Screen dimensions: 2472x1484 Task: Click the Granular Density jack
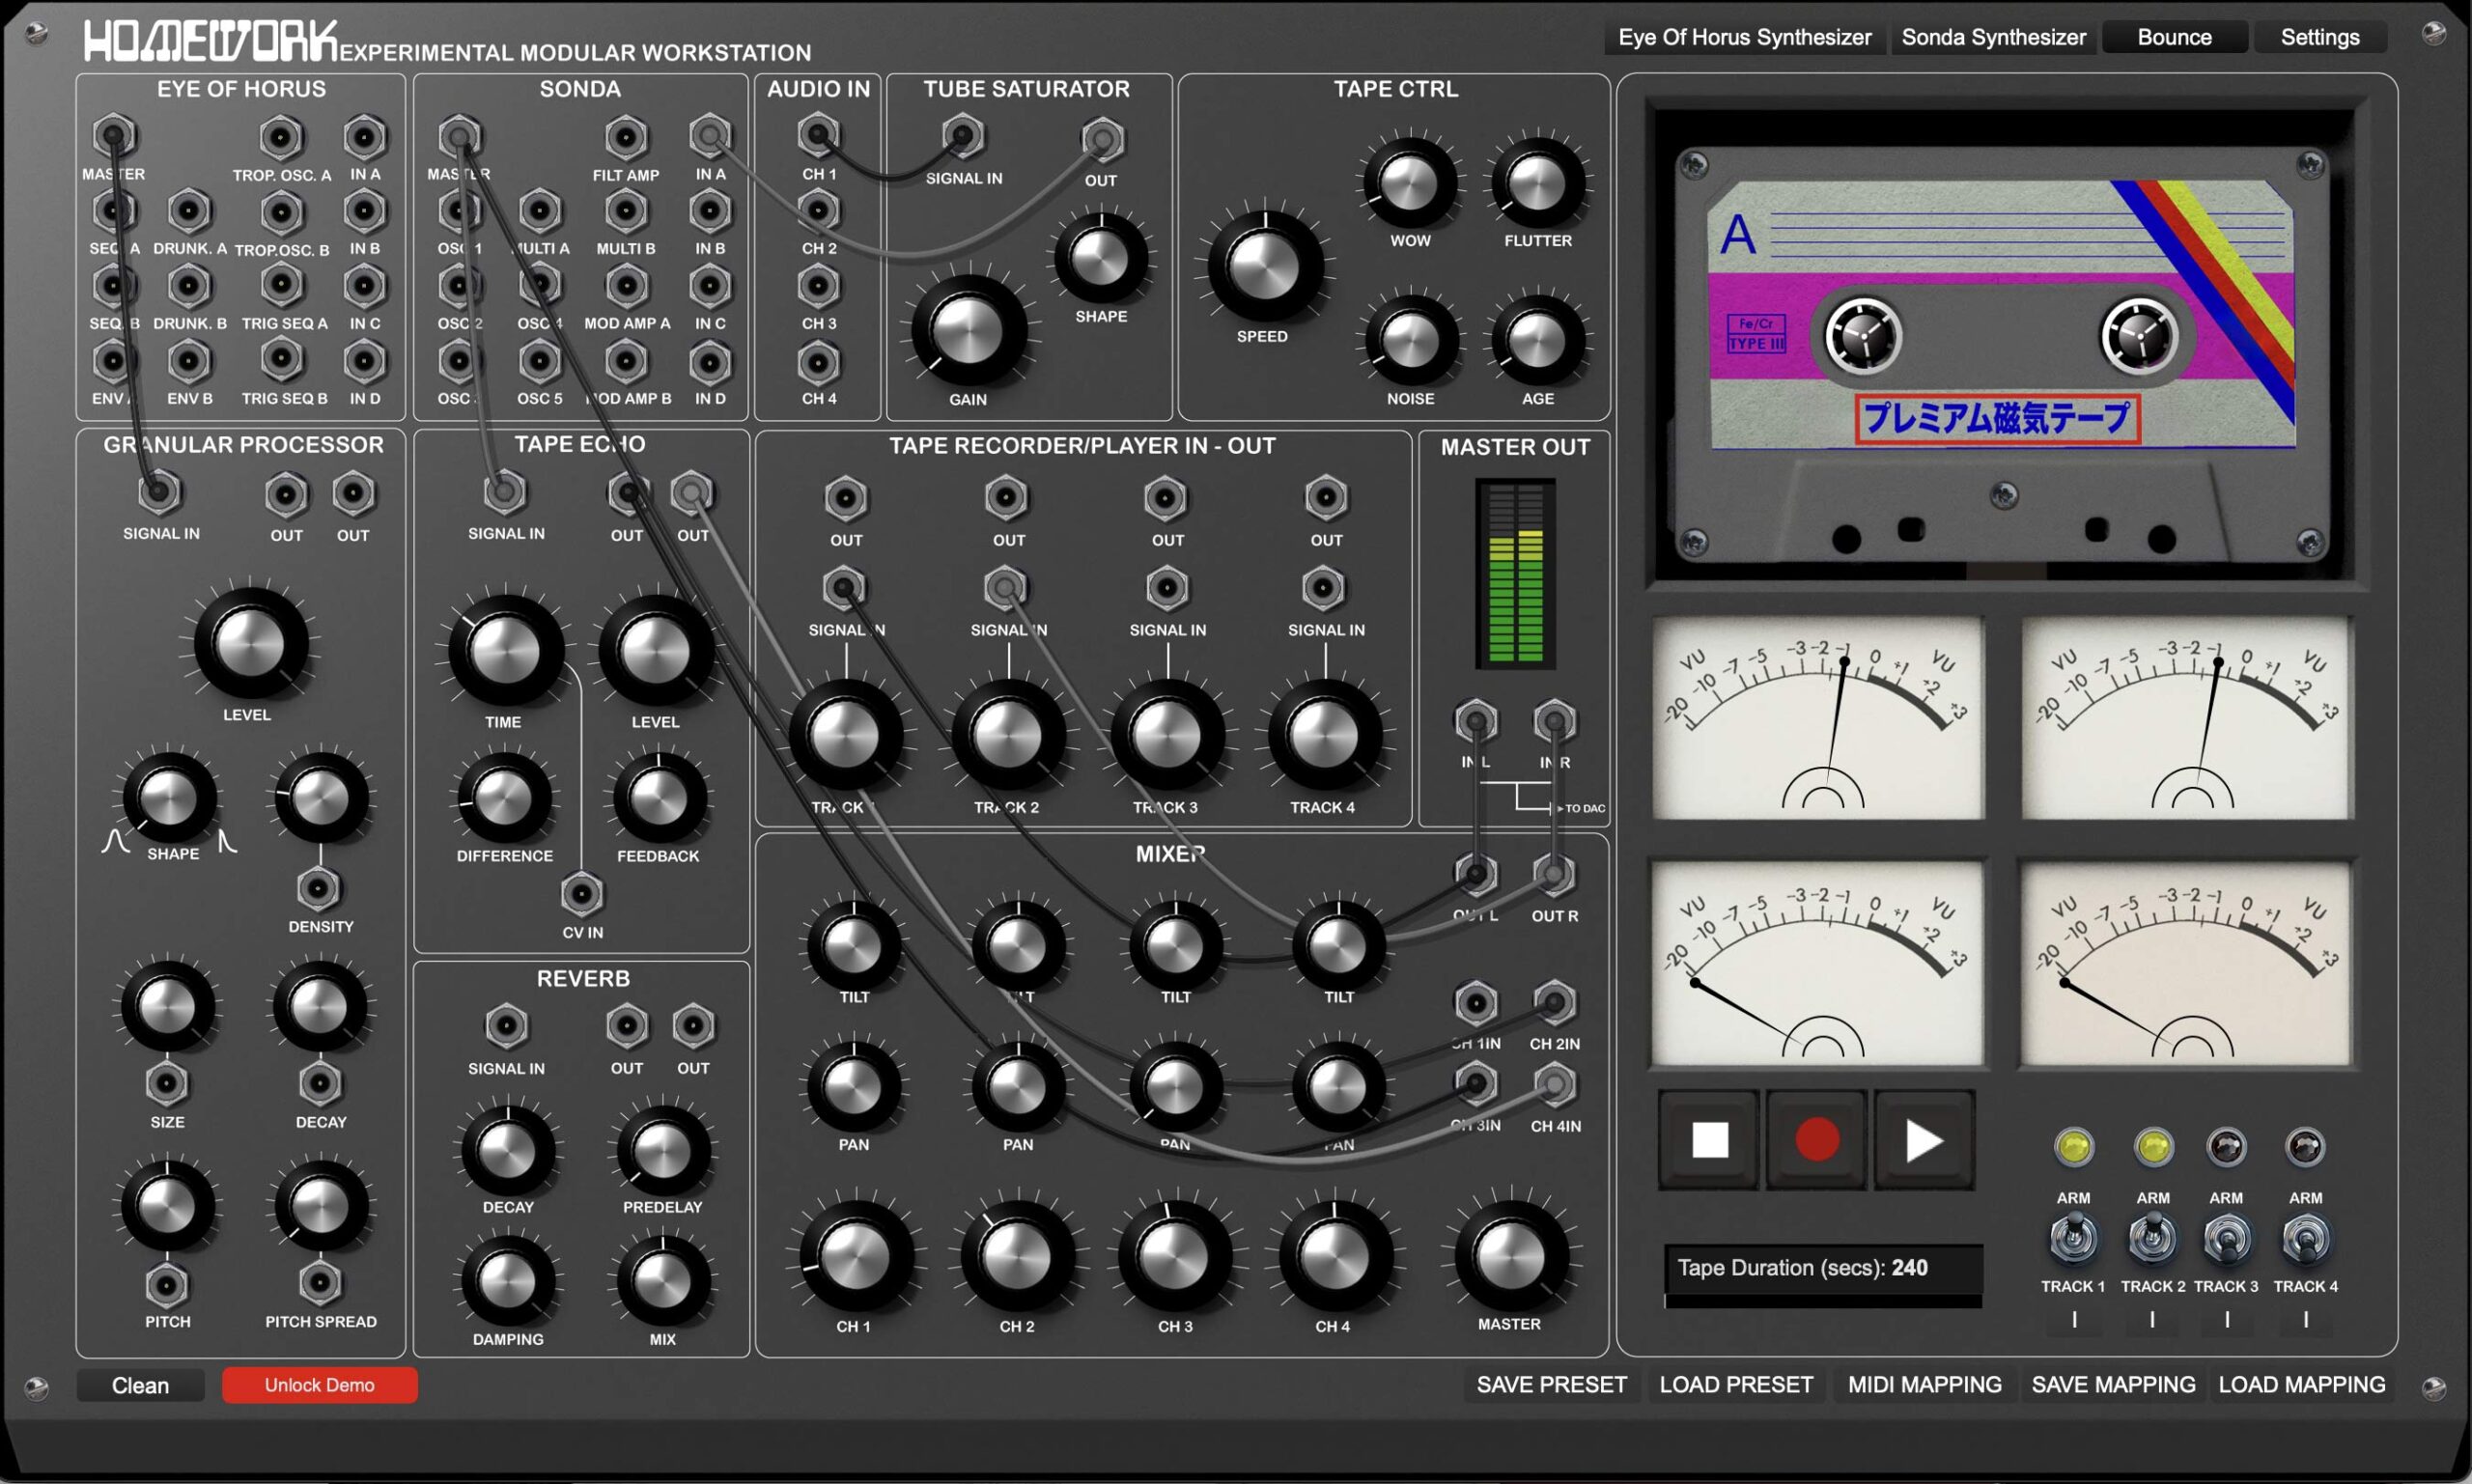point(319,887)
